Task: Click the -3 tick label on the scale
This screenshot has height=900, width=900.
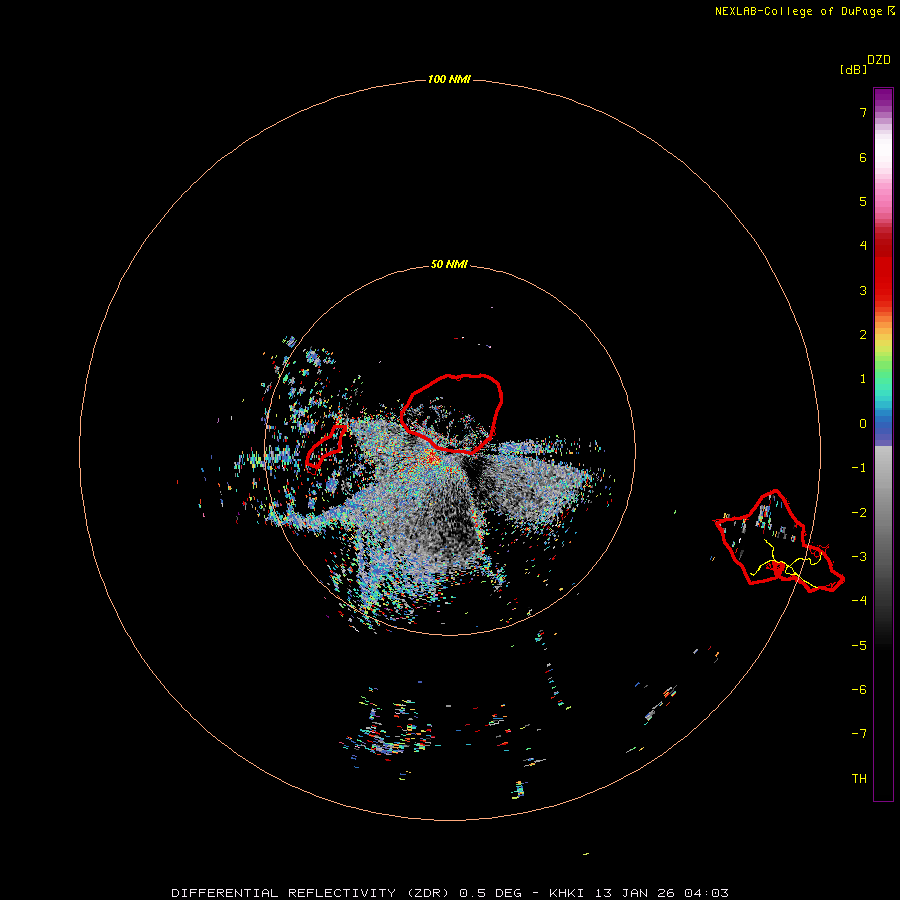Action: (x=859, y=556)
